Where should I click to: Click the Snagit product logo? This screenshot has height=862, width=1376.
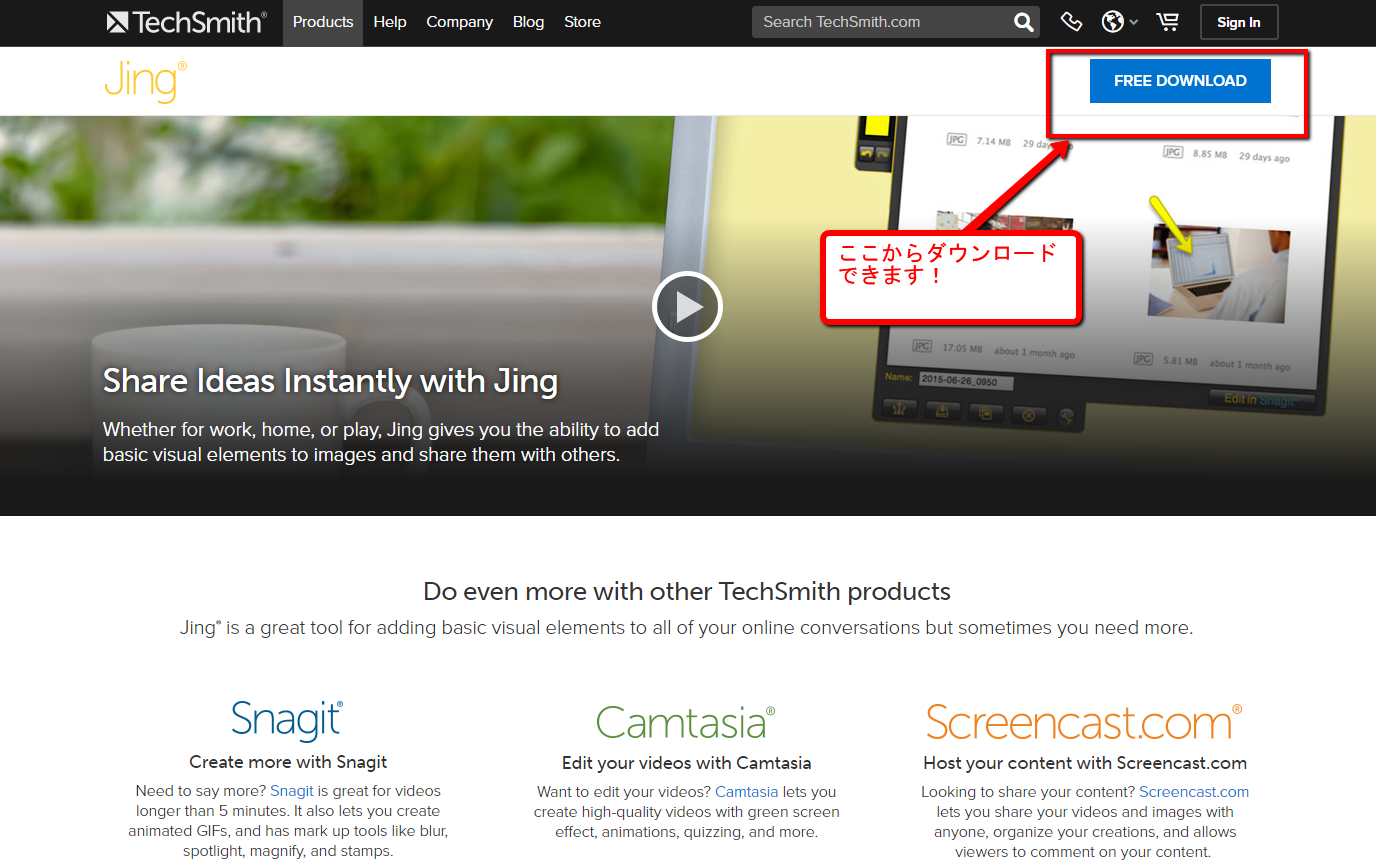(287, 720)
